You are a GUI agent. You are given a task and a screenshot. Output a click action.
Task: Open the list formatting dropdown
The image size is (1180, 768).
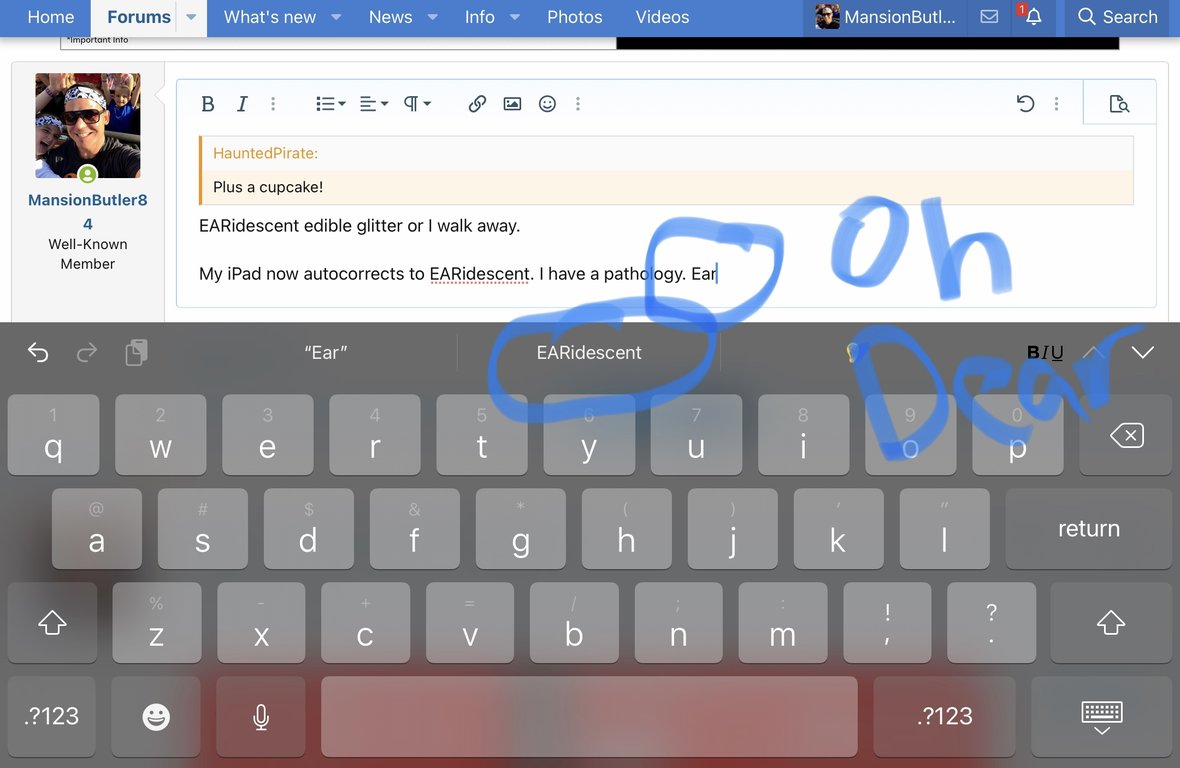tap(330, 104)
